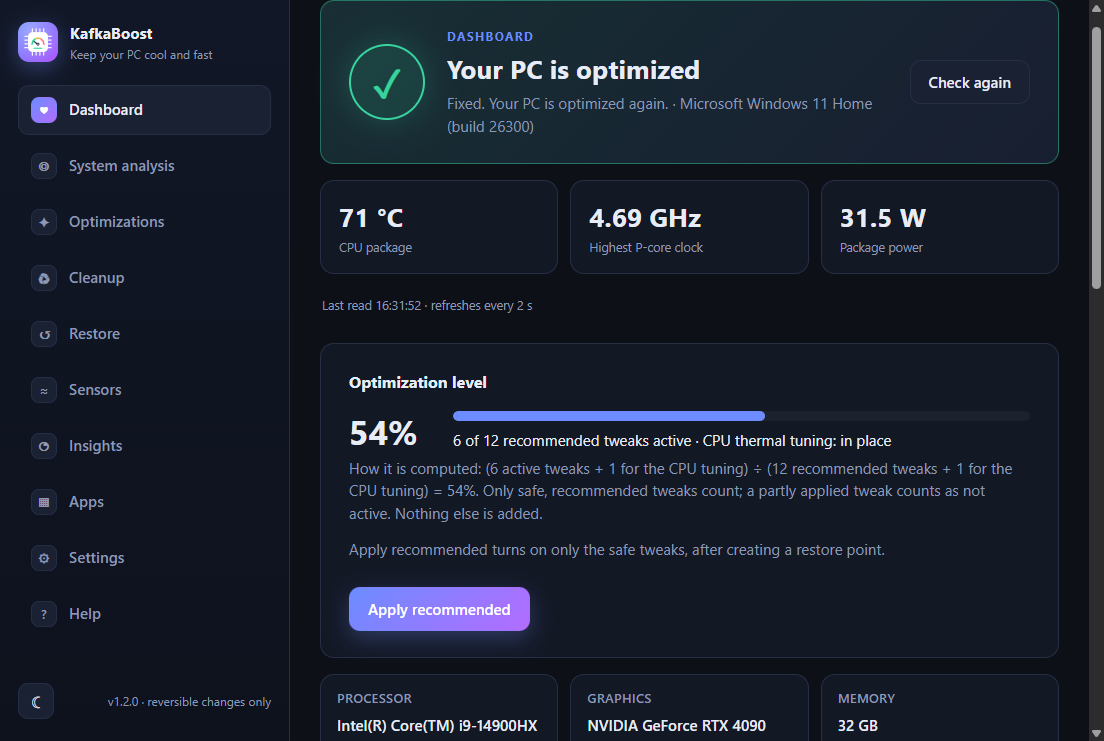Image resolution: width=1104 pixels, height=741 pixels.
Task: Click the Cleanup sidebar icon
Action: [44, 278]
